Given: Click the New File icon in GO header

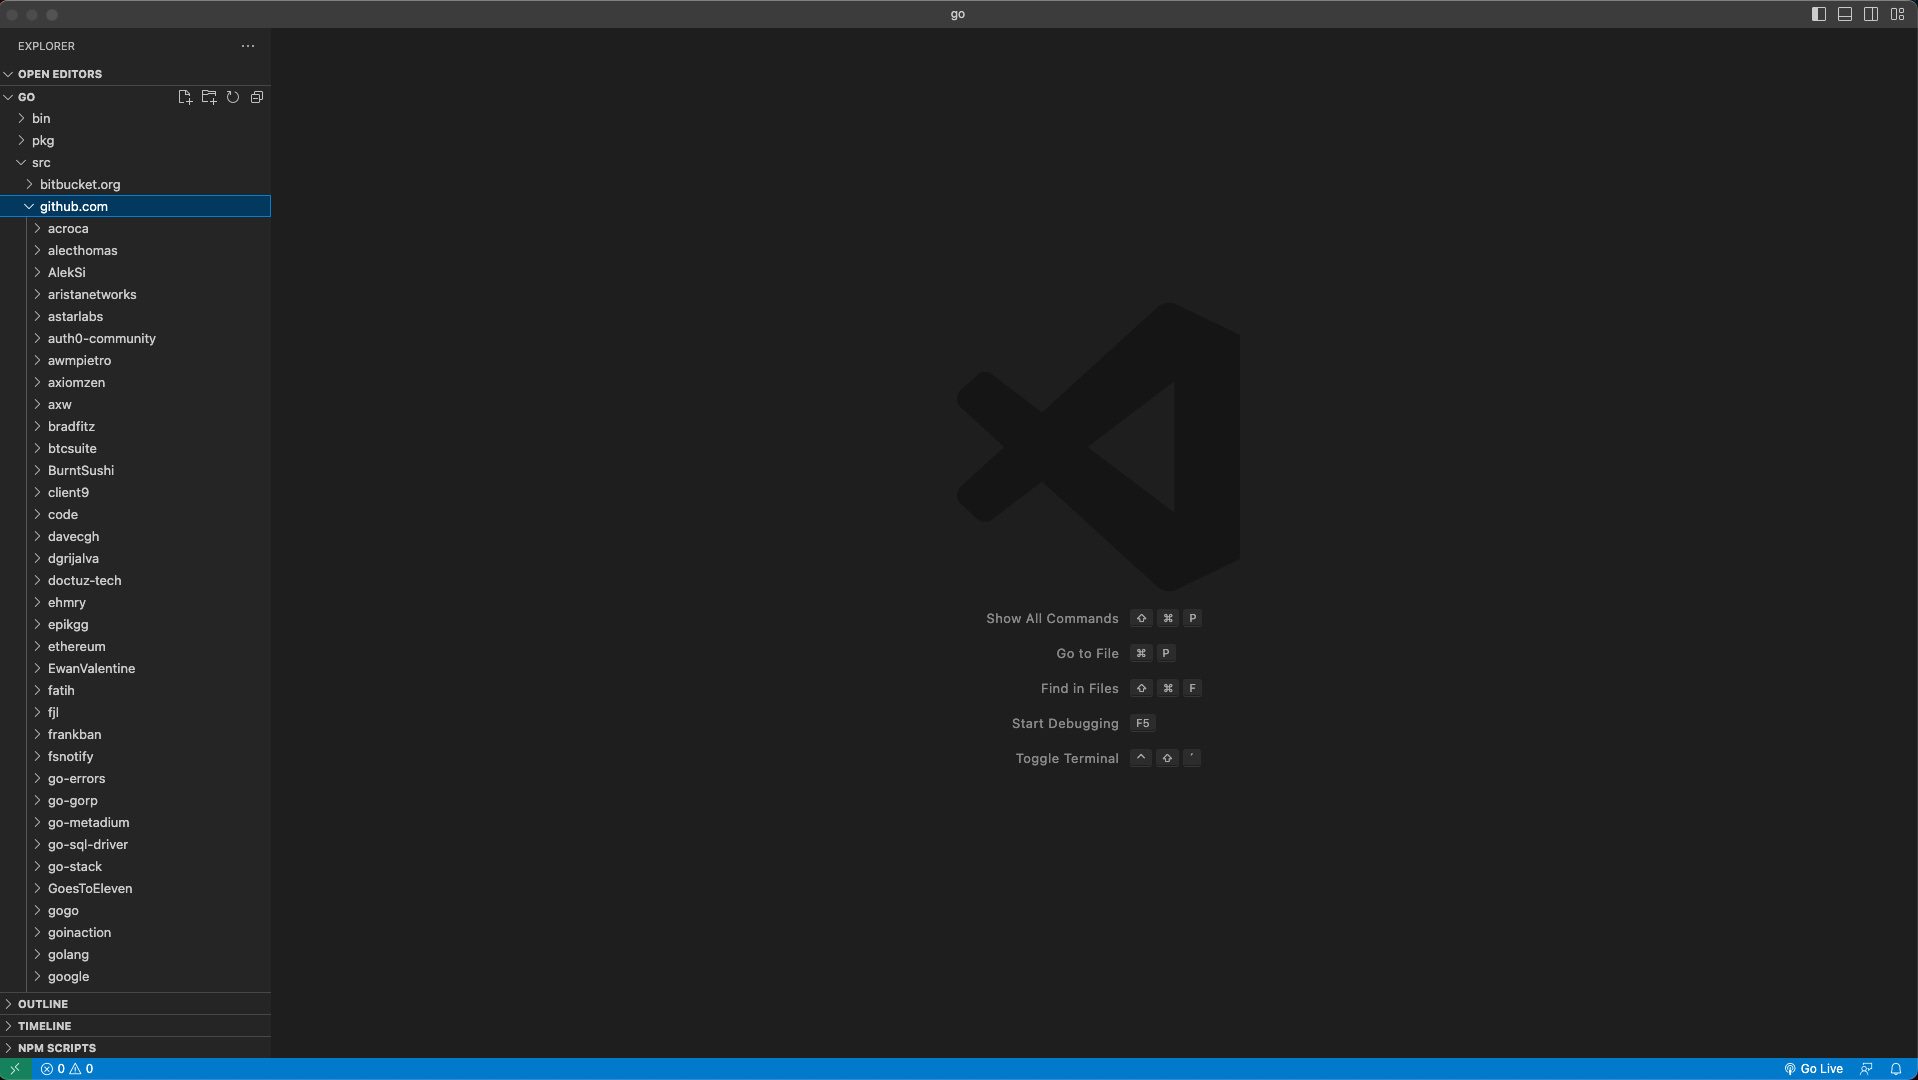Looking at the screenshot, I should point(185,97).
